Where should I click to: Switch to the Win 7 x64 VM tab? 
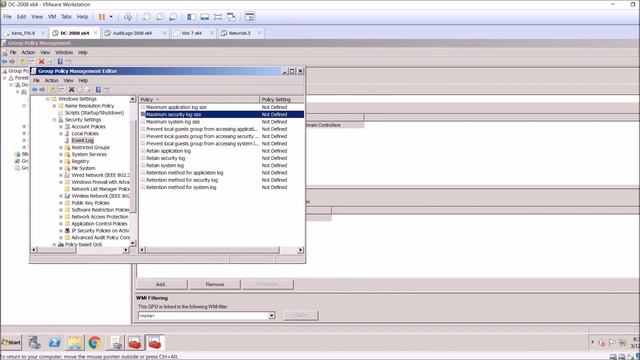point(191,33)
